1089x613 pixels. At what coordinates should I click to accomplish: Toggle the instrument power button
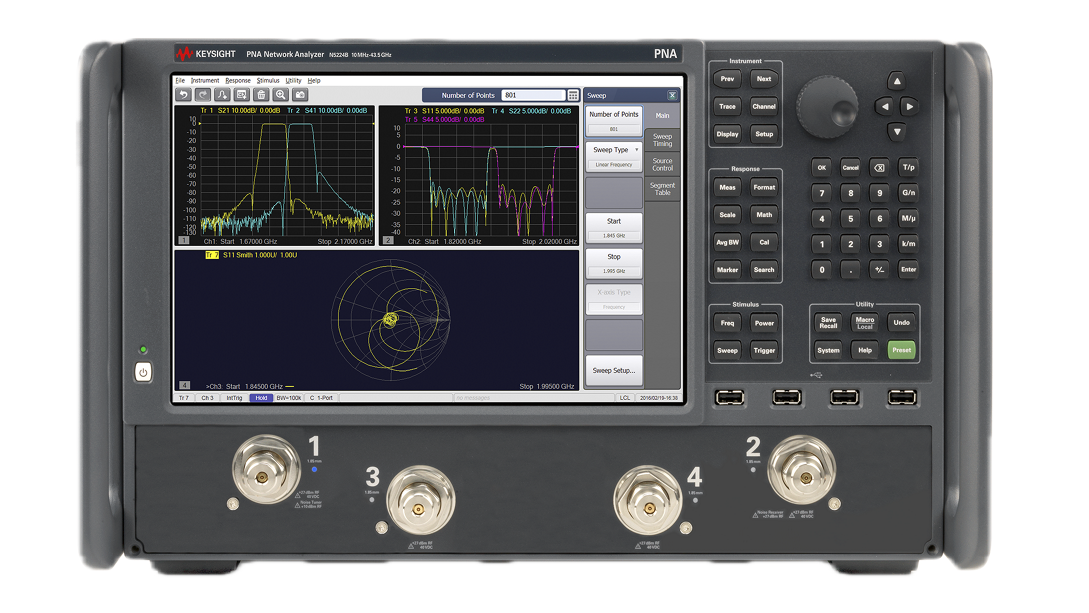point(143,373)
